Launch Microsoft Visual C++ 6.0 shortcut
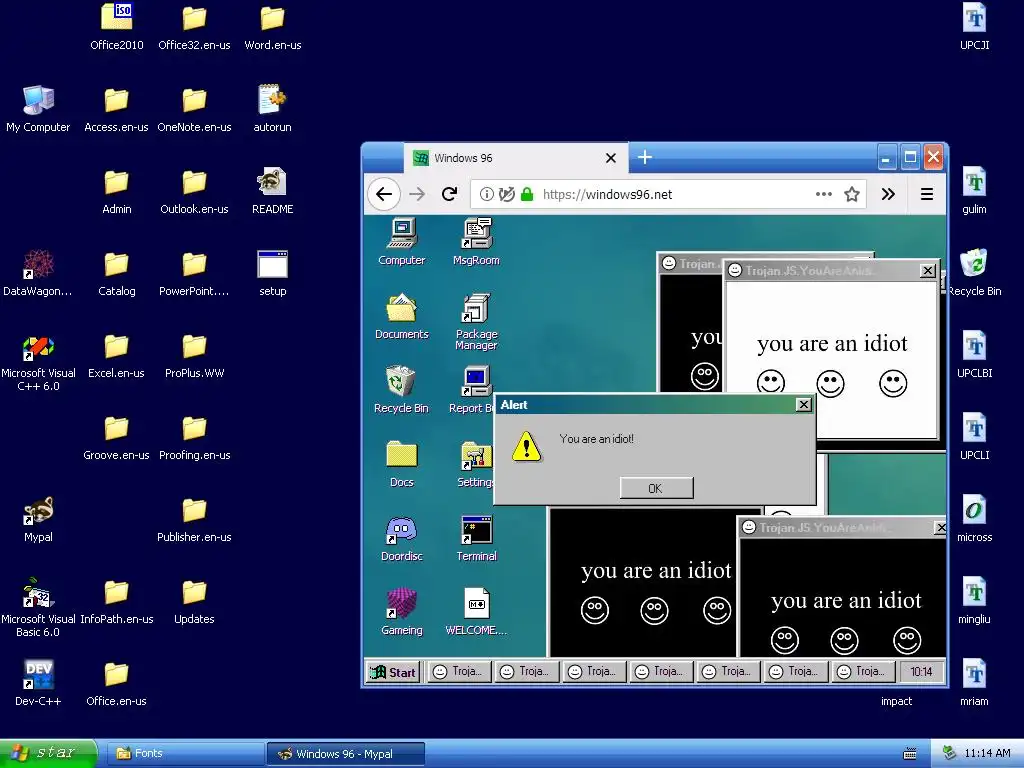The width and height of the screenshot is (1024, 768). coord(38,347)
